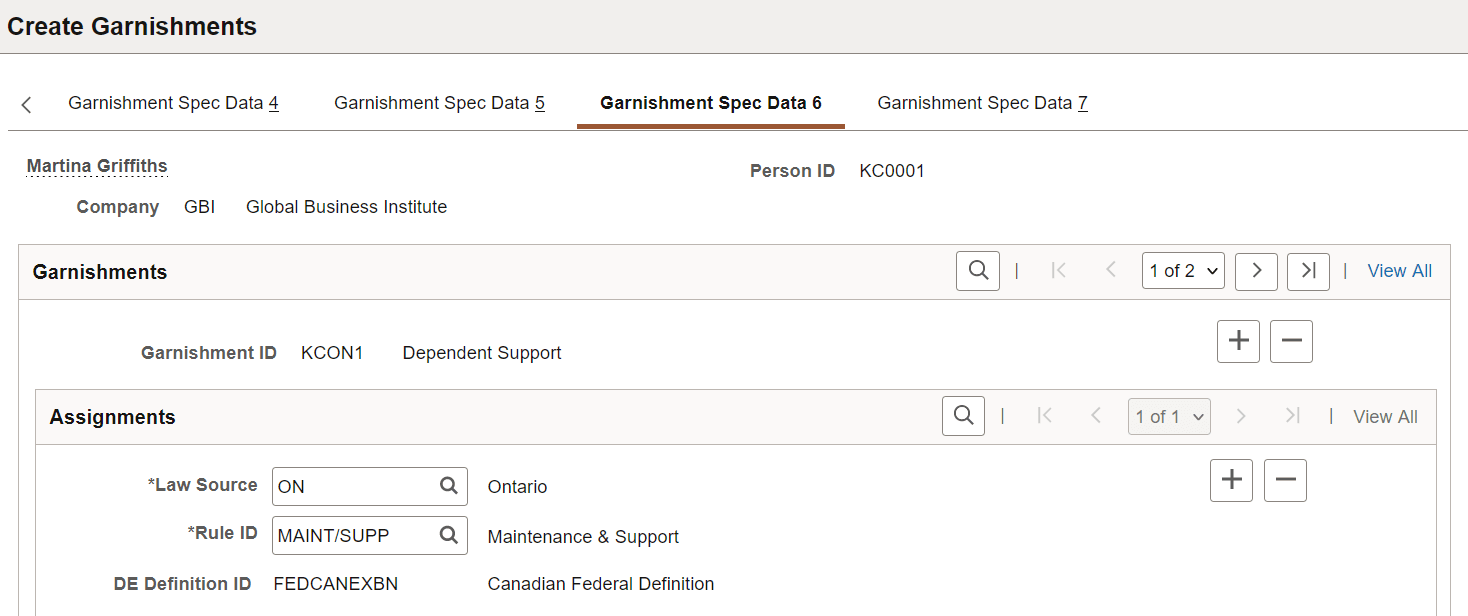Expand the Assignments record selector

coord(1169,416)
